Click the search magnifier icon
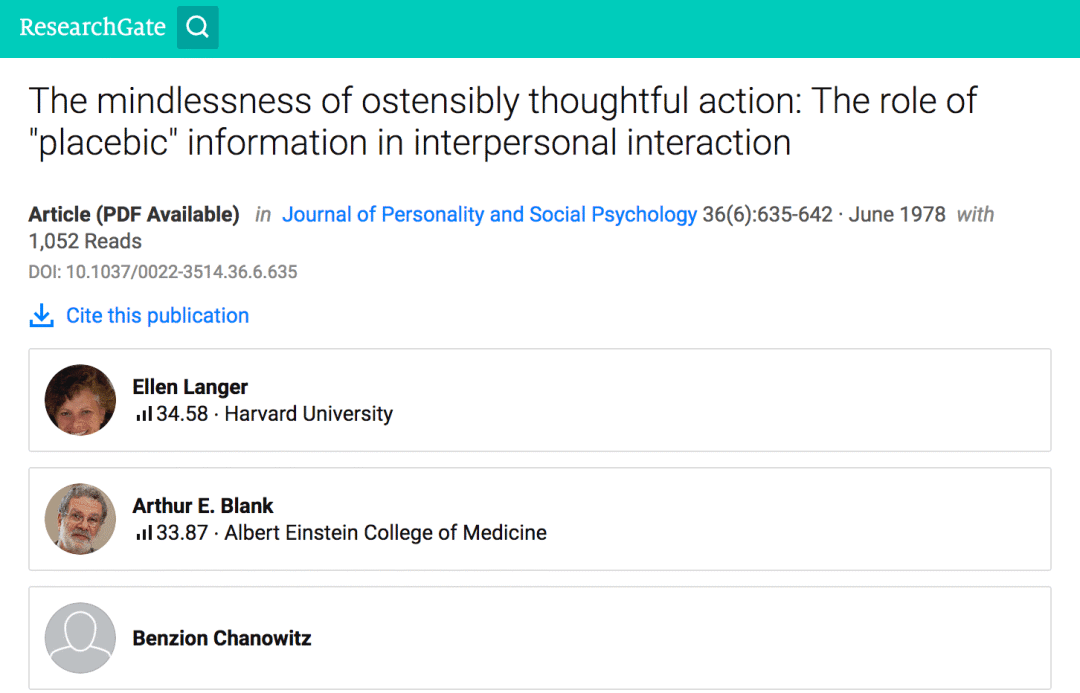The width and height of the screenshot is (1080, 693). (x=198, y=28)
